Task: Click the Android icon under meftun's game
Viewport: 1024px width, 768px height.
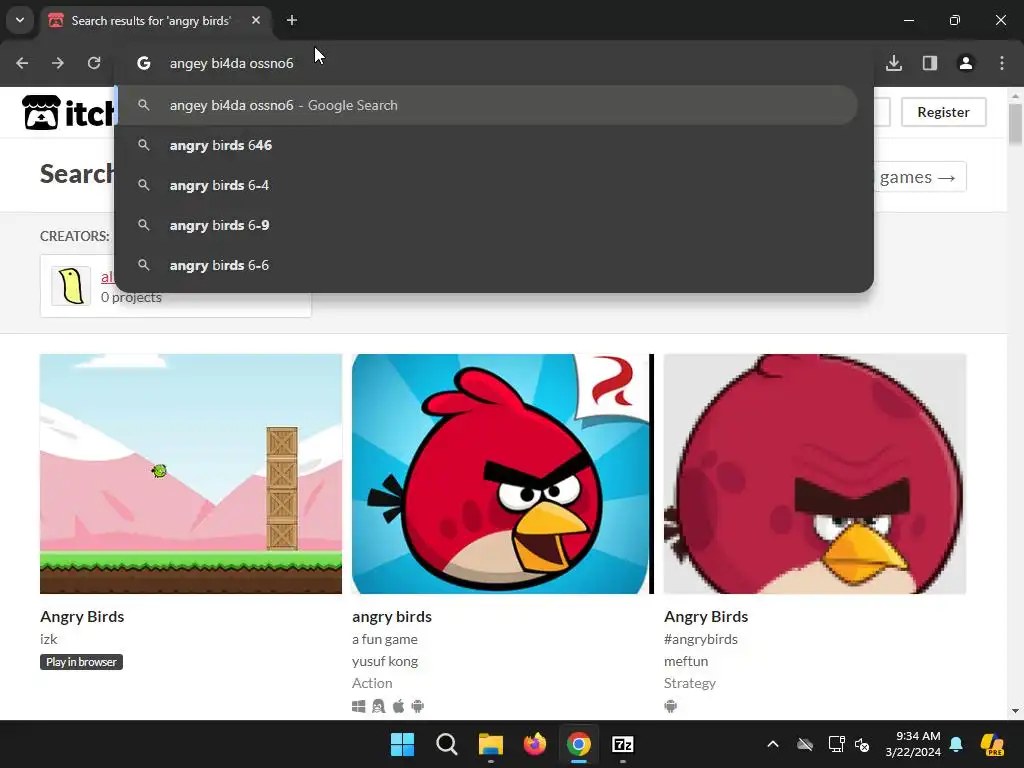Action: point(671,707)
